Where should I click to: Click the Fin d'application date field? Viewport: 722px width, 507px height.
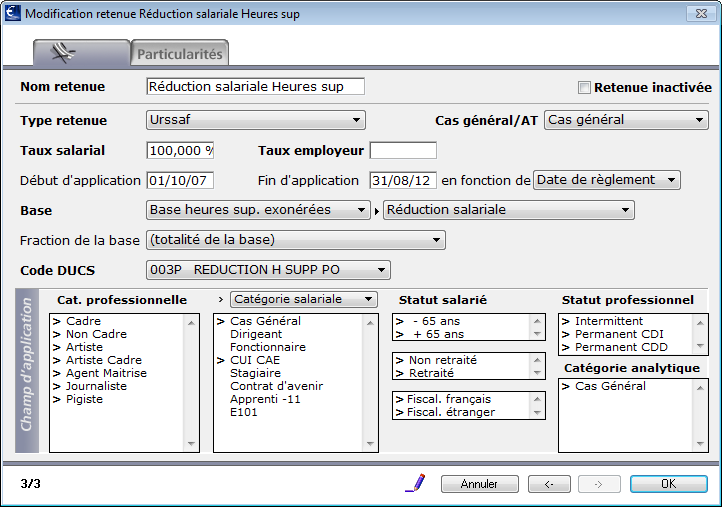click(403, 181)
